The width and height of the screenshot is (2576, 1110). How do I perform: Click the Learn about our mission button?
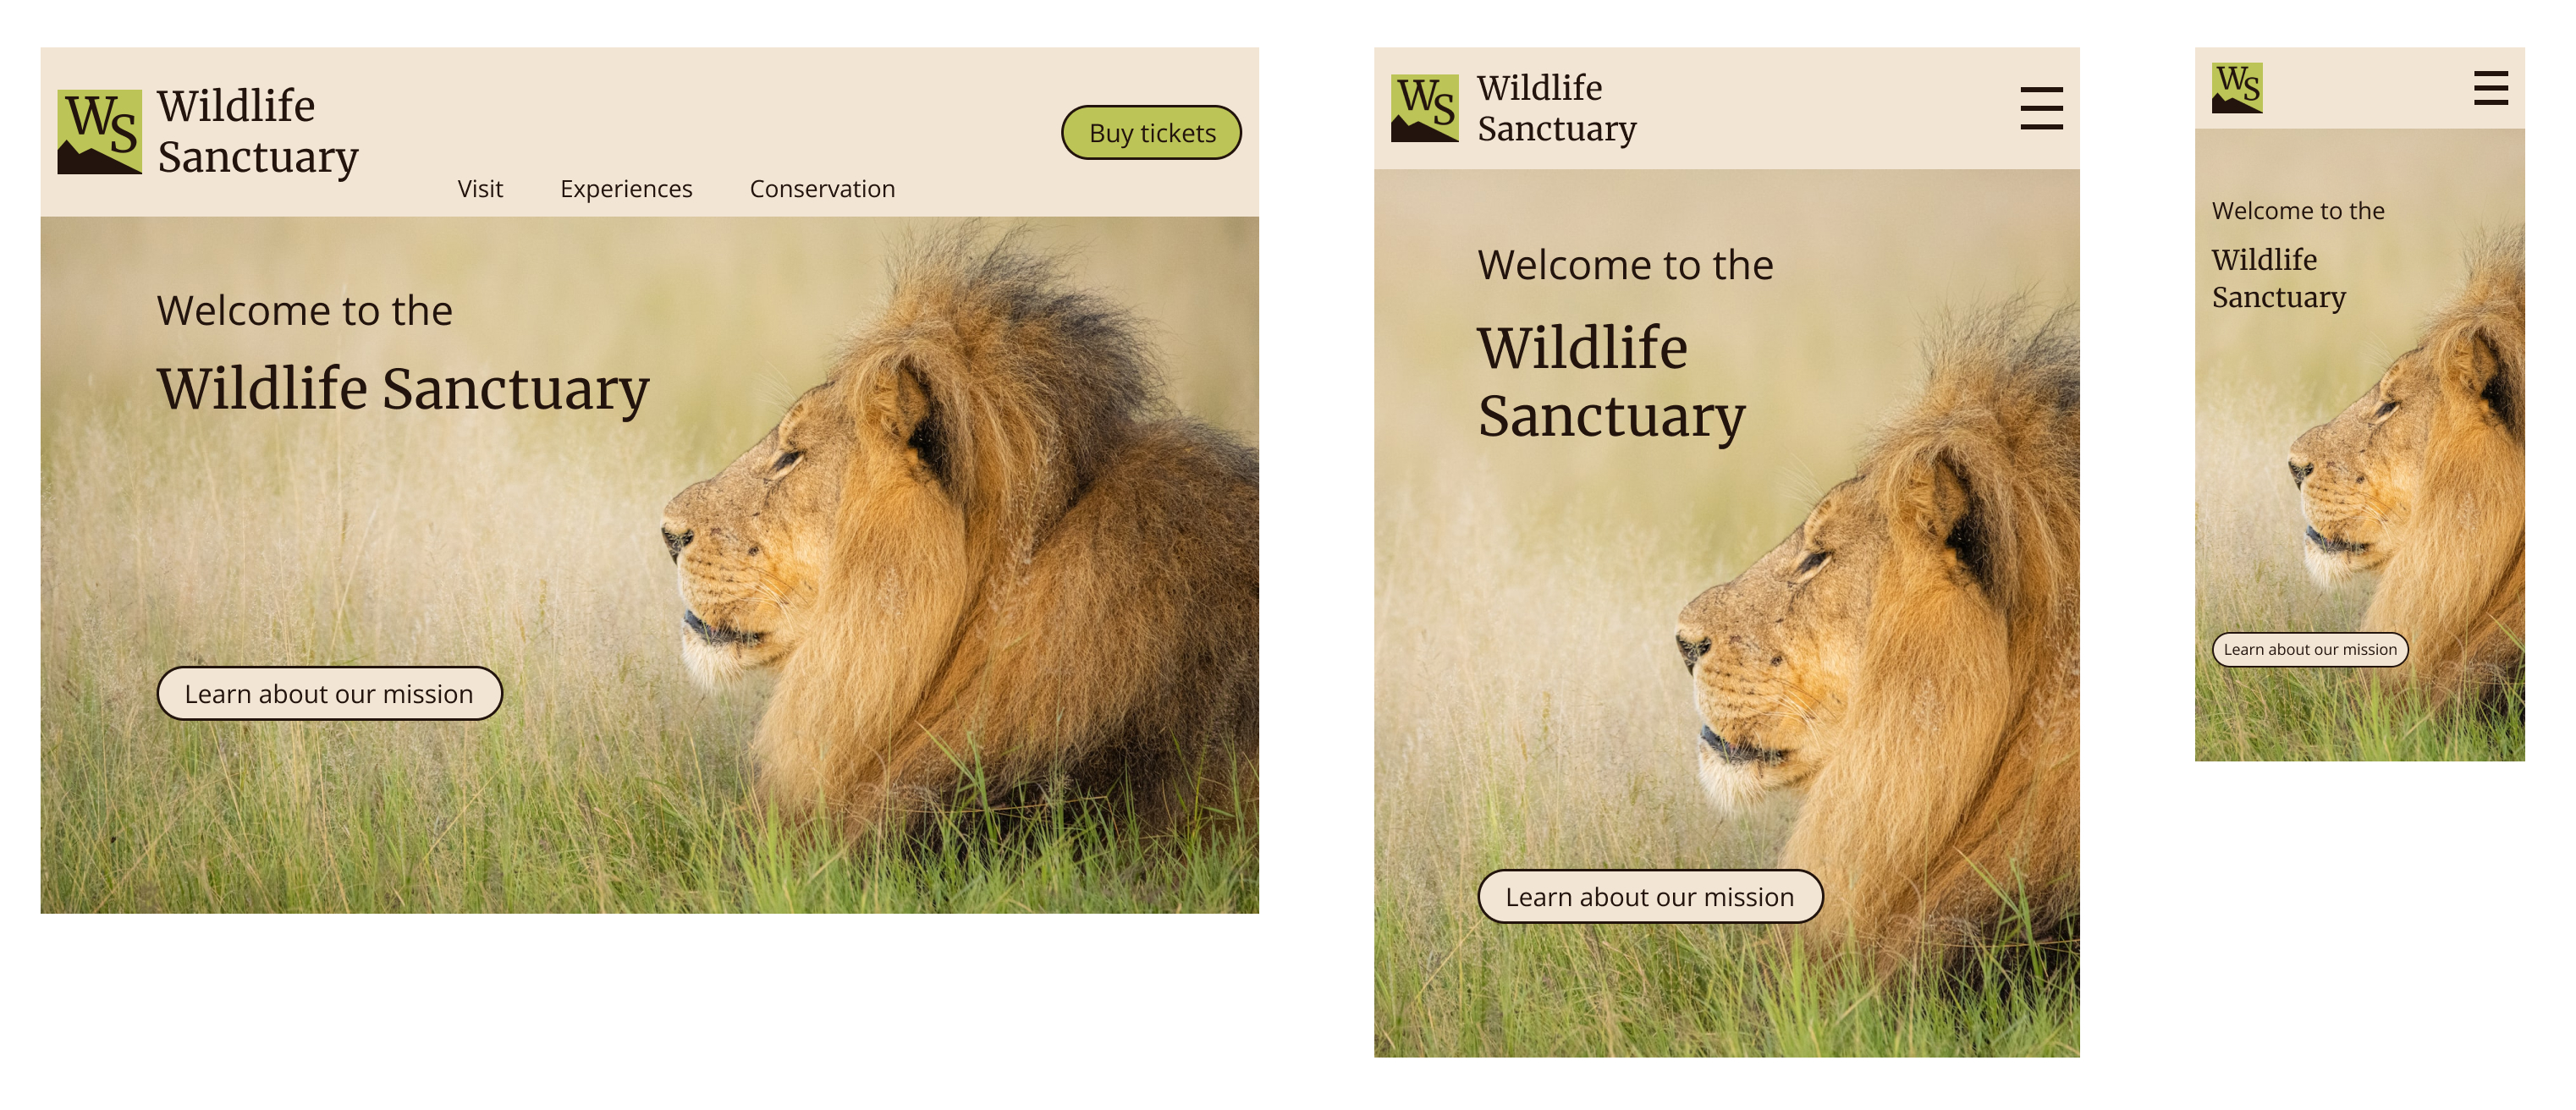327,691
